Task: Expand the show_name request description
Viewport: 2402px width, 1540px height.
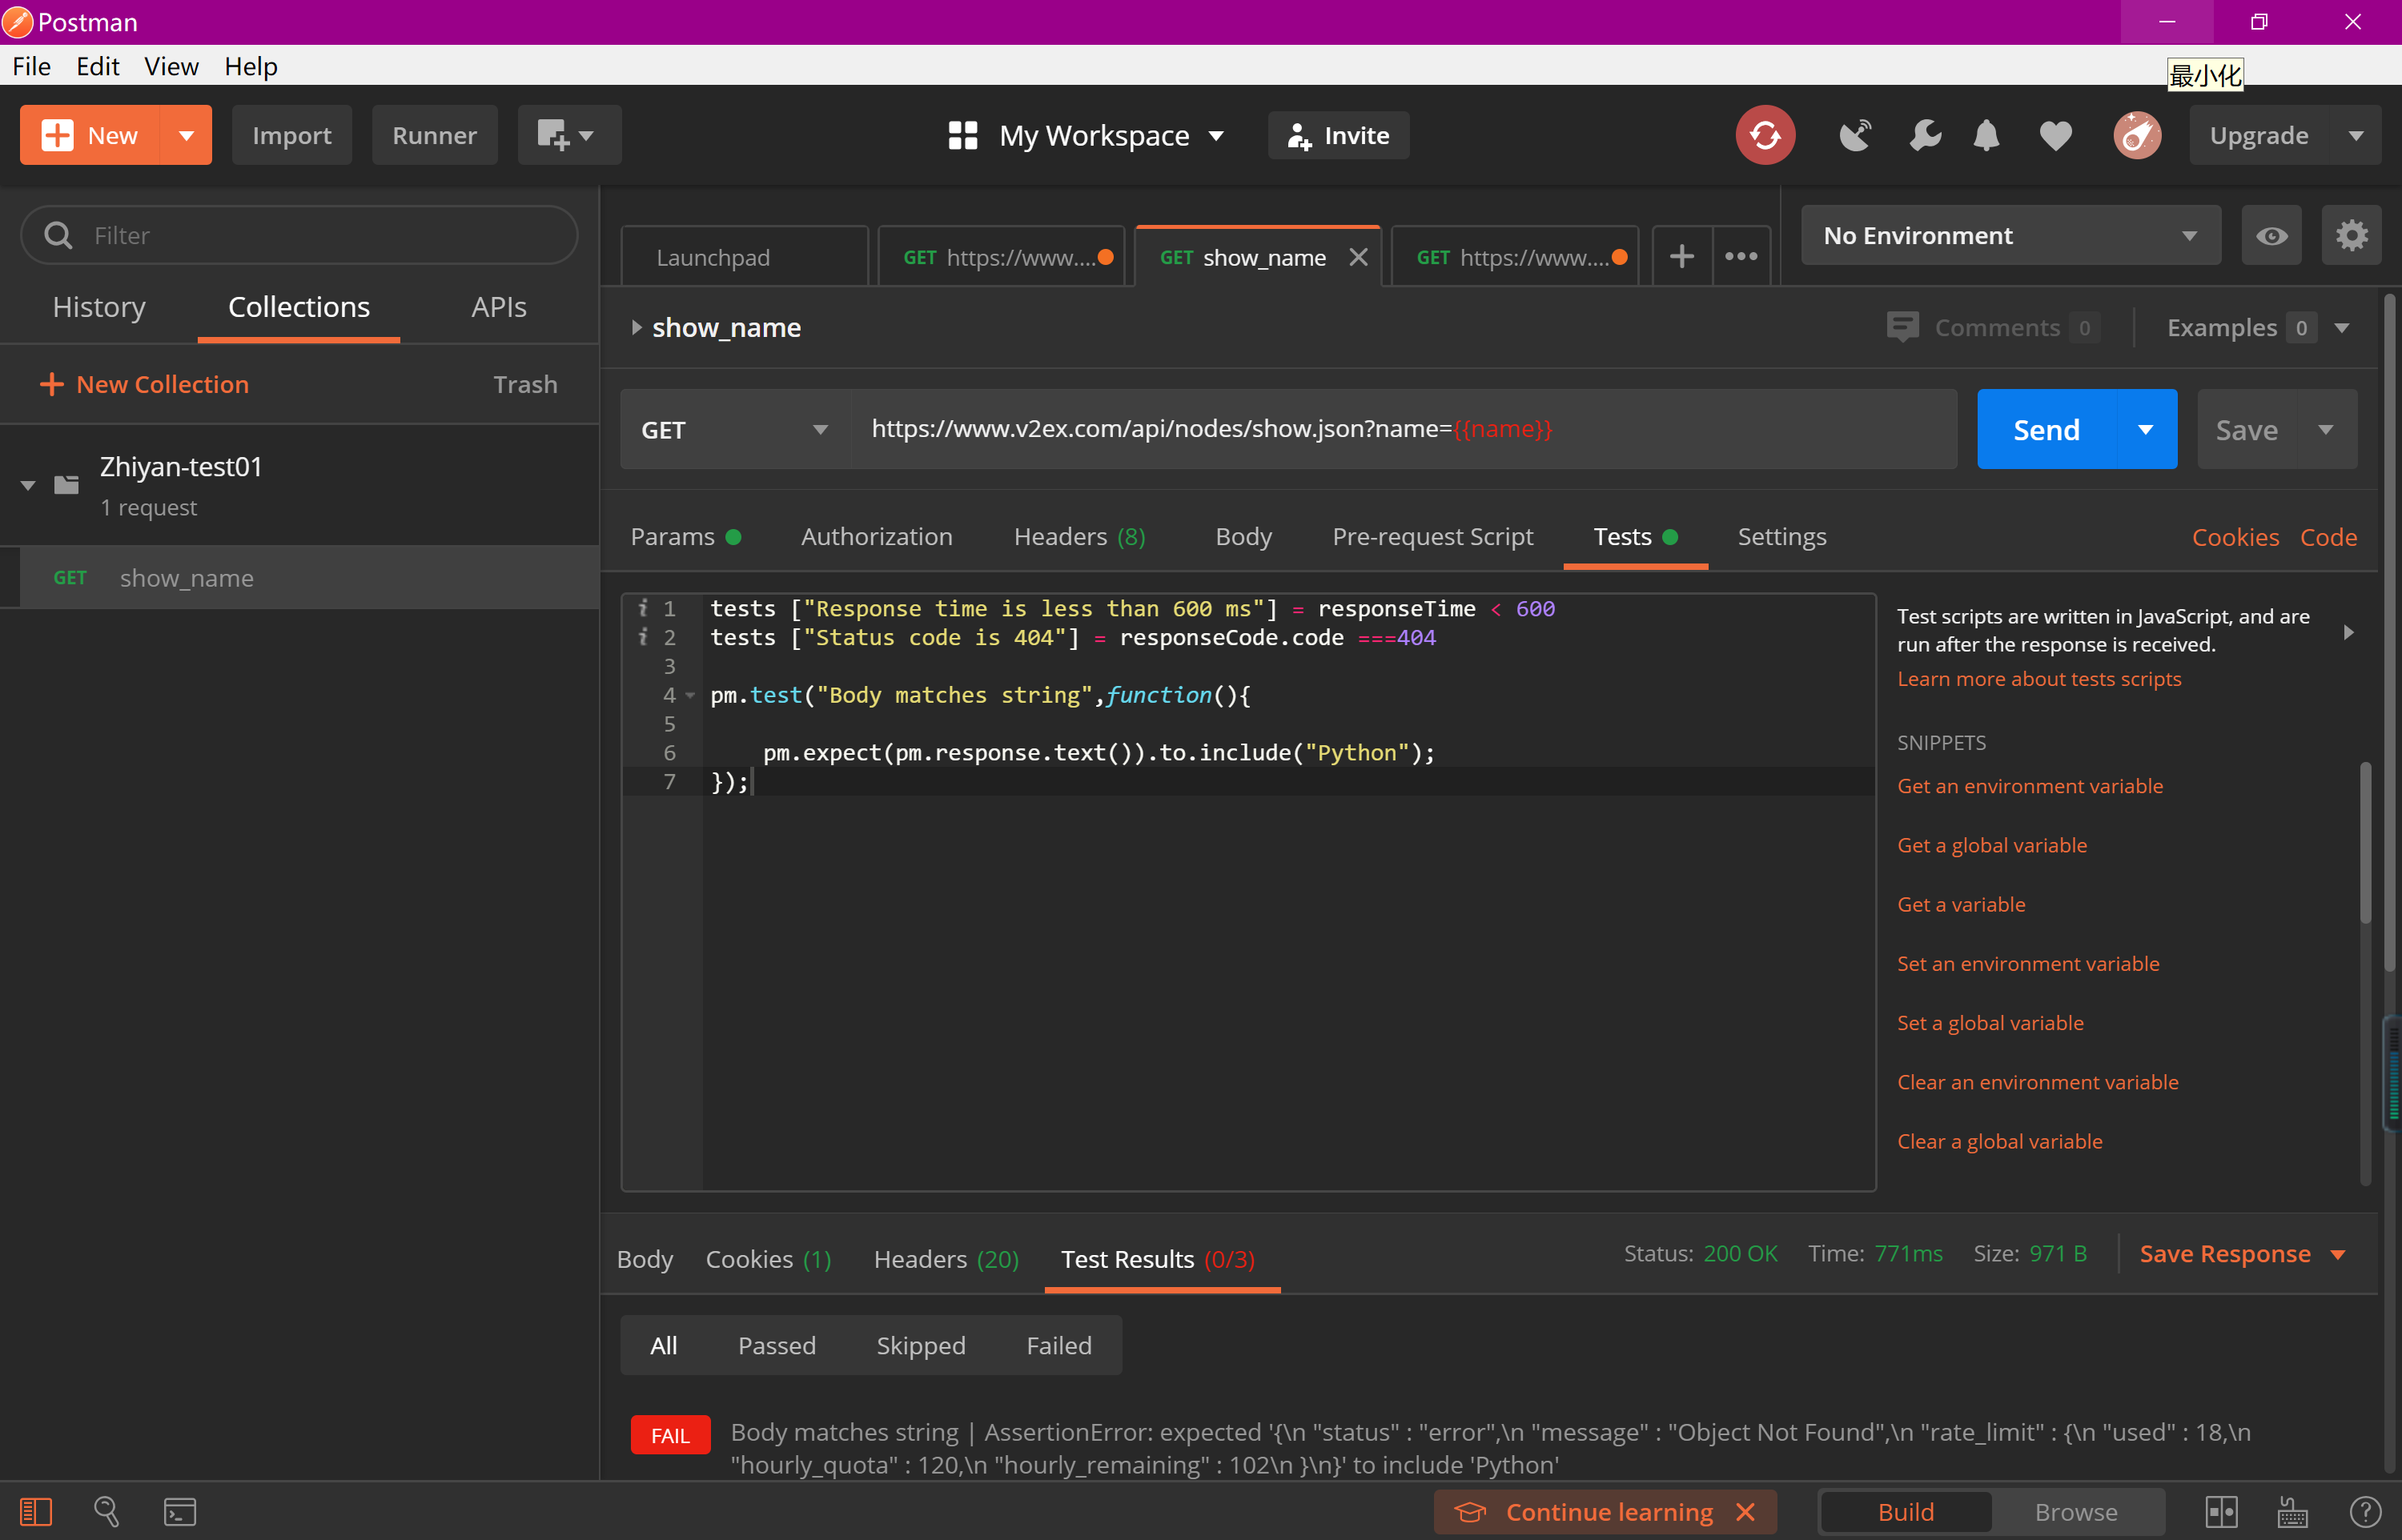Action: 636,327
